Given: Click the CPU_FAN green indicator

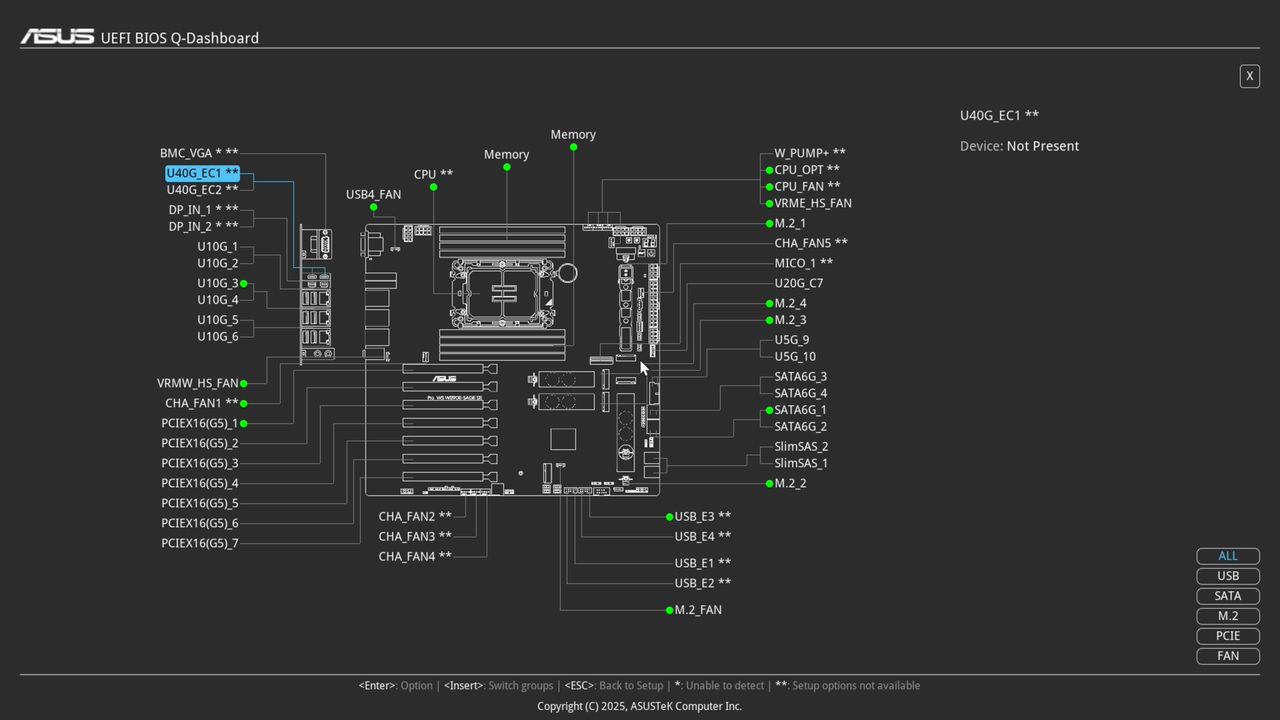Looking at the screenshot, I should point(768,186).
